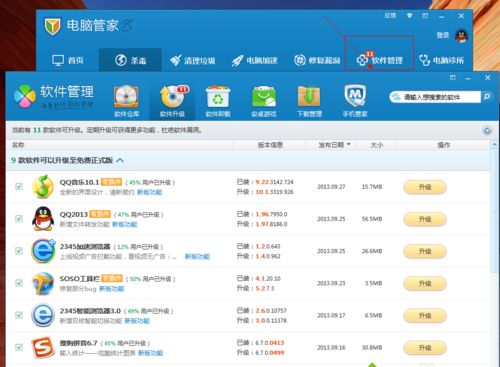Viewport: 500px width, 367px height.
Task: Click 升级 button for QQ音乐10.1
Action: point(425,187)
